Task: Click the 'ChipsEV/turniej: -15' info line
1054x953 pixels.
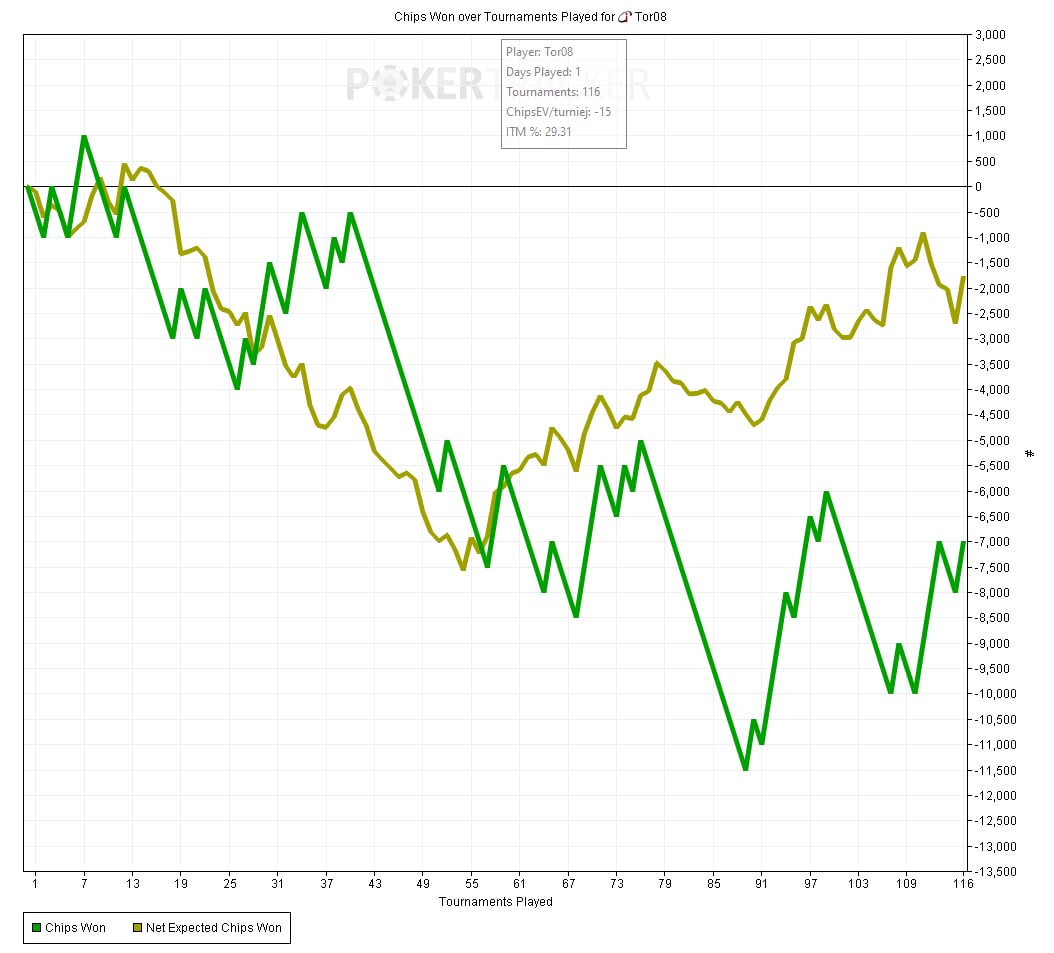Action: tap(559, 112)
